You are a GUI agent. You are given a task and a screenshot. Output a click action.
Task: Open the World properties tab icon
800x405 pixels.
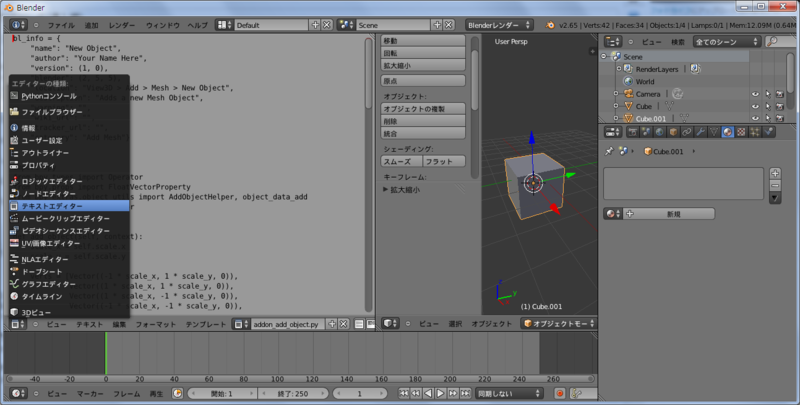coord(660,132)
